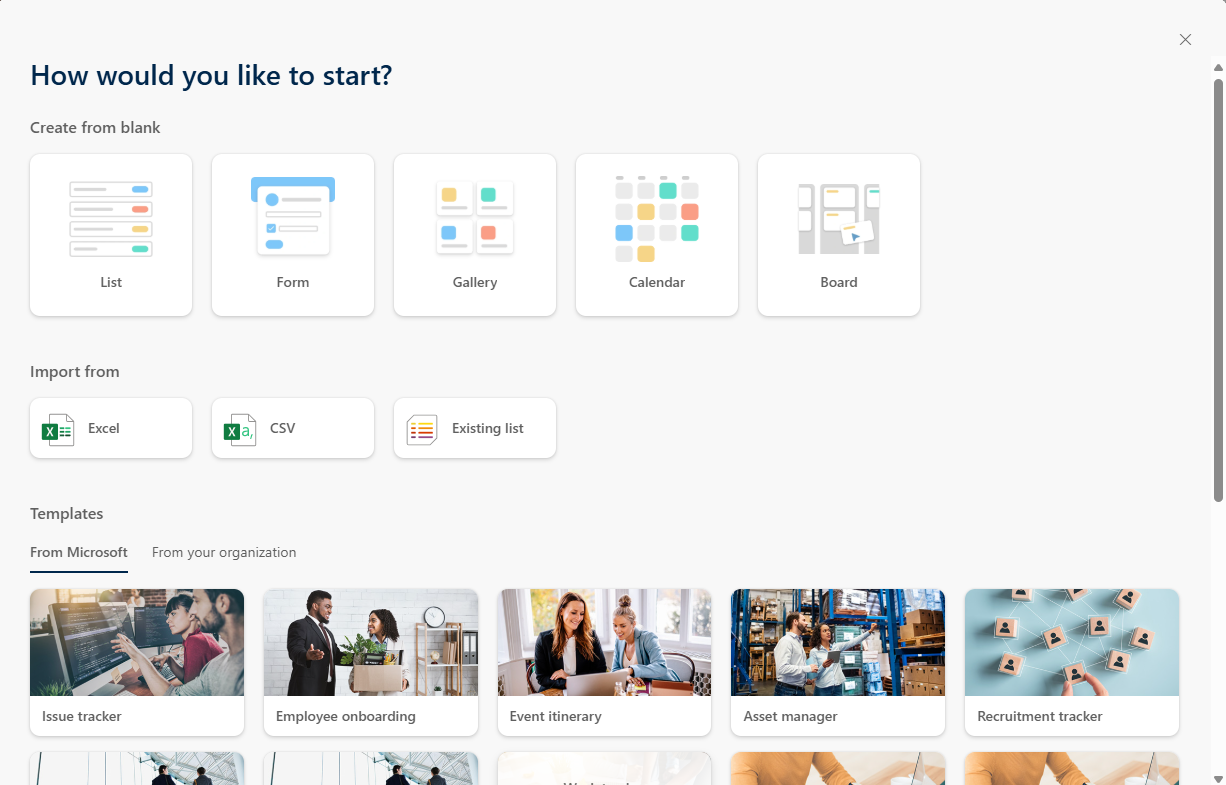Choose the Form creation icon

(293, 215)
